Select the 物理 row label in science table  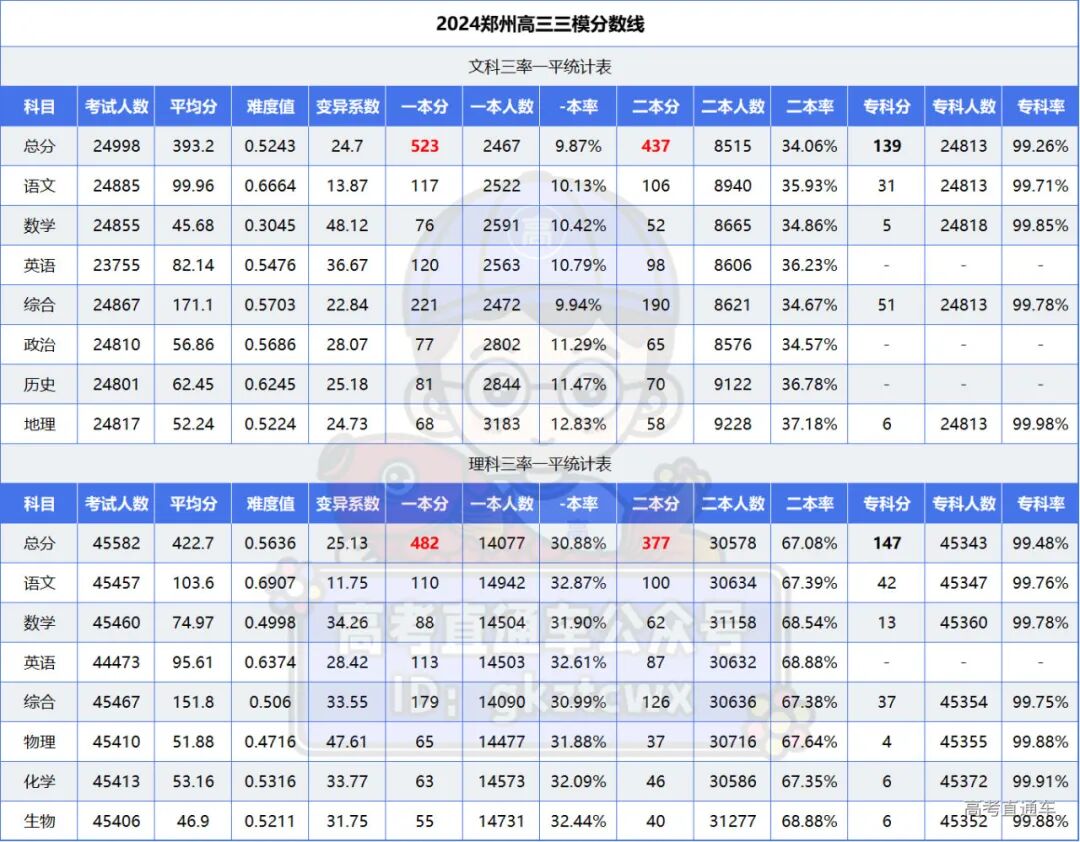click(39, 742)
